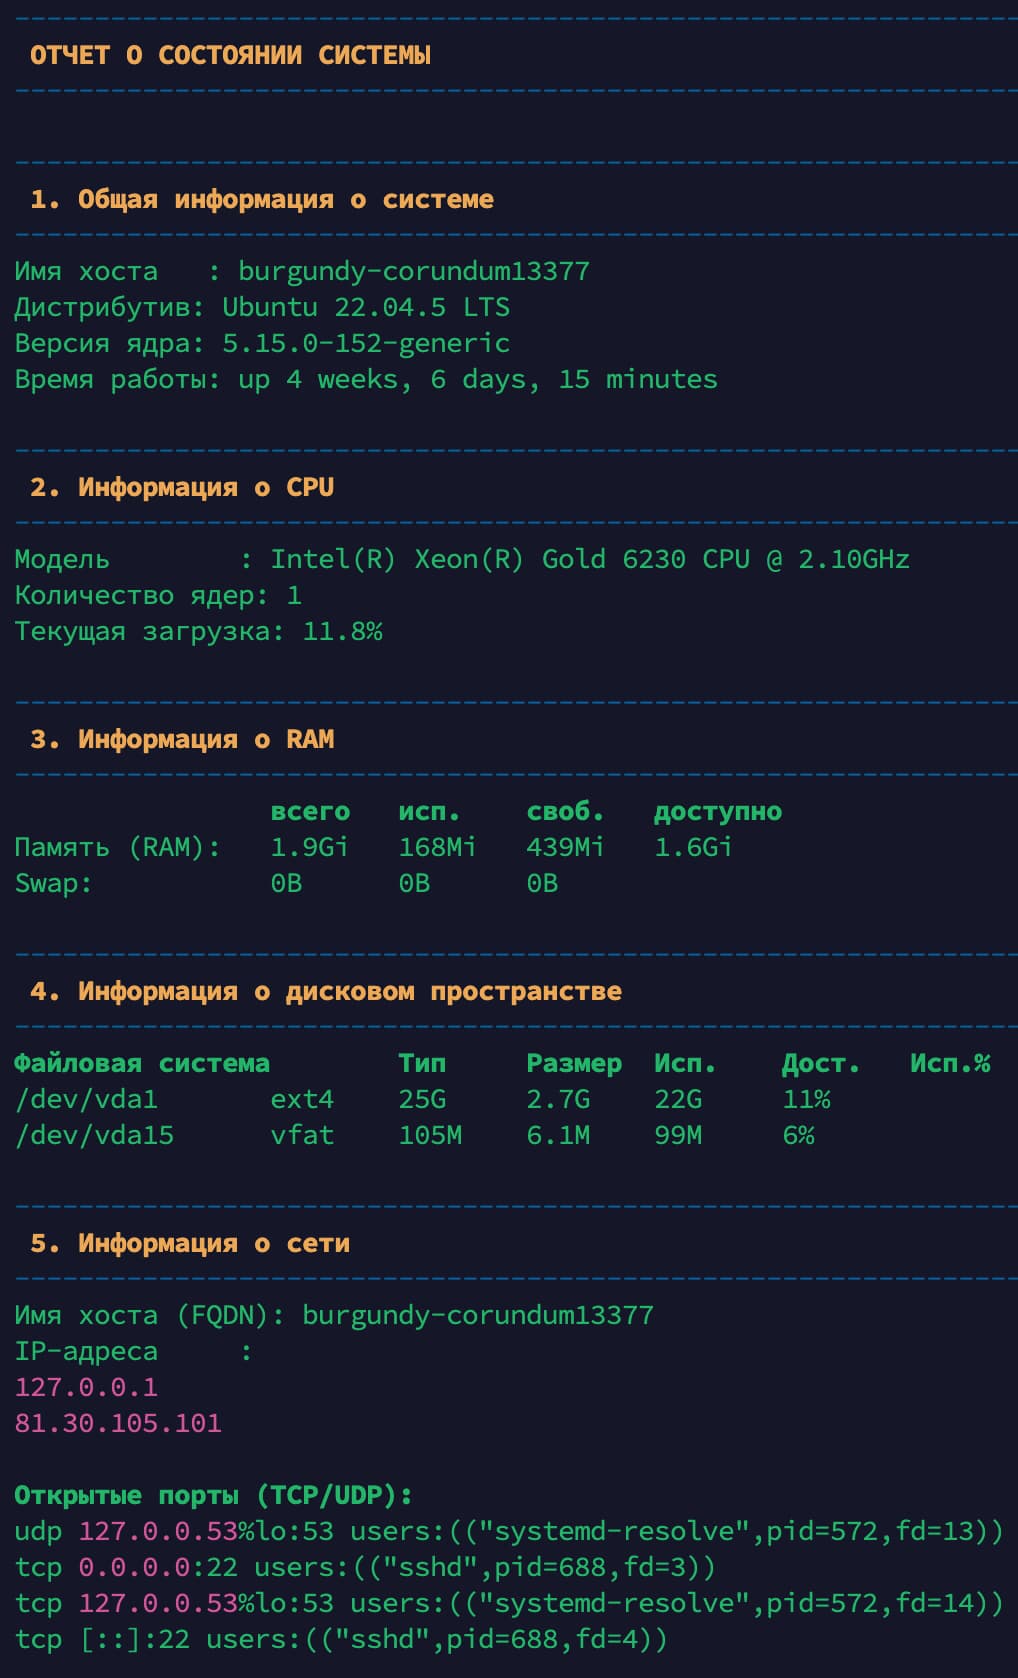1018x1678 pixels.
Task: Click the heading 2. Информация о CPU
Action: pyautogui.click(x=181, y=487)
